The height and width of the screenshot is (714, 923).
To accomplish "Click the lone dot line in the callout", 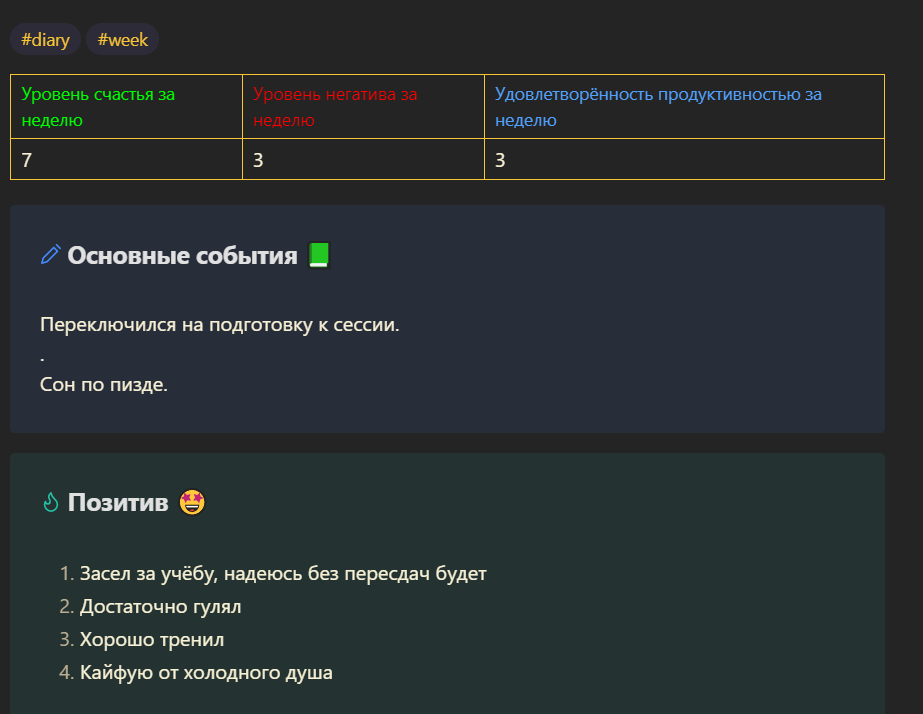I will click(42, 358).
